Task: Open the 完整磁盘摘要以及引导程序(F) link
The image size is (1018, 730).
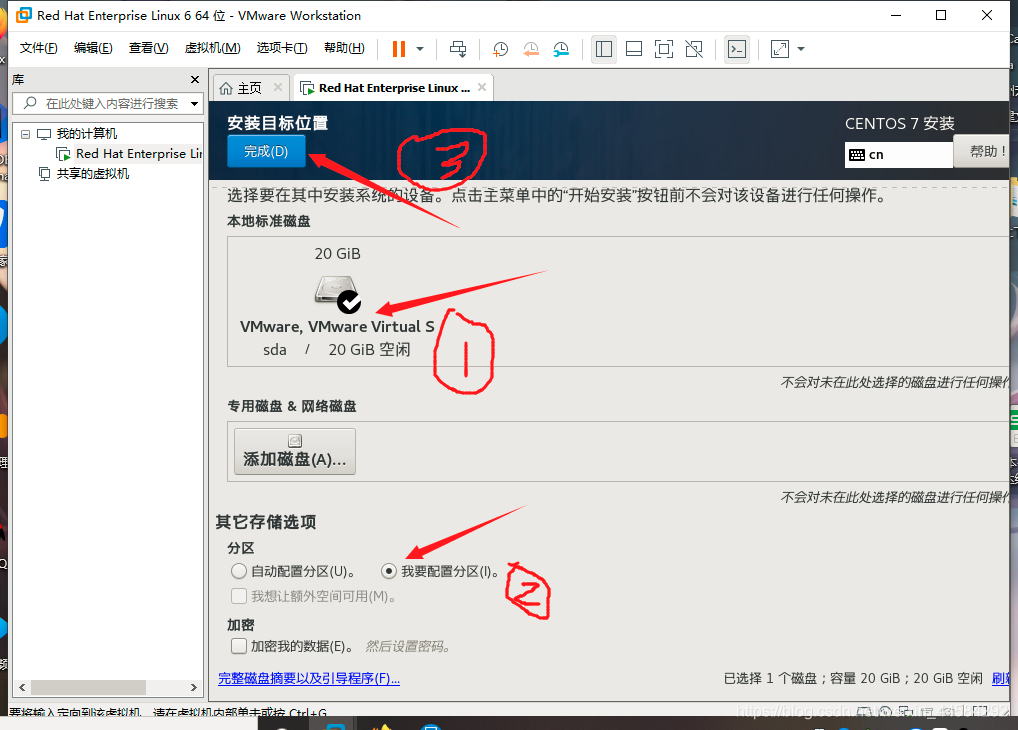Action: (x=309, y=679)
